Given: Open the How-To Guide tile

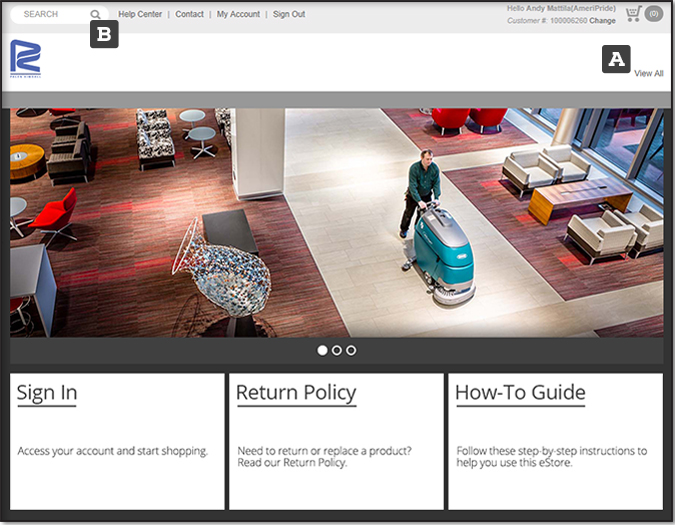Looking at the screenshot, I should click(x=555, y=441).
